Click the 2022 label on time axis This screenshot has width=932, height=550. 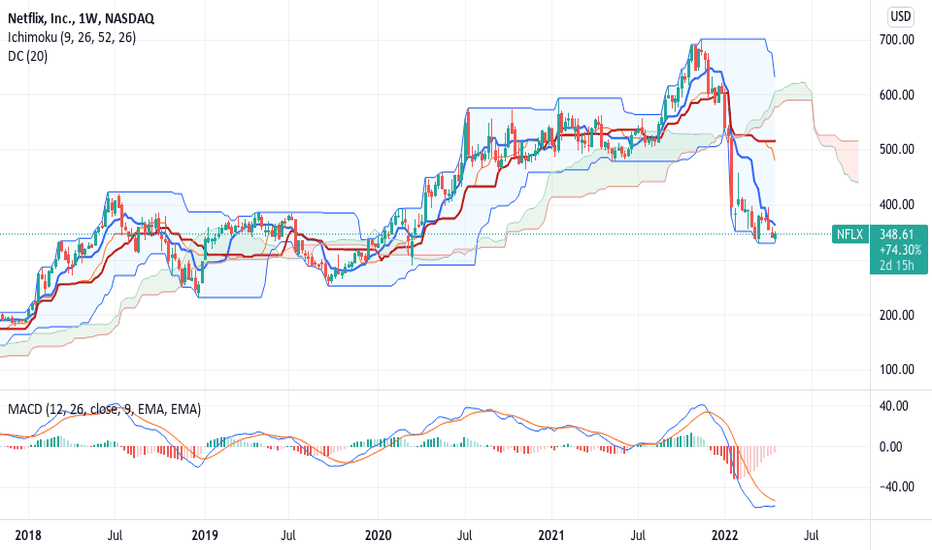pos(725,535)
